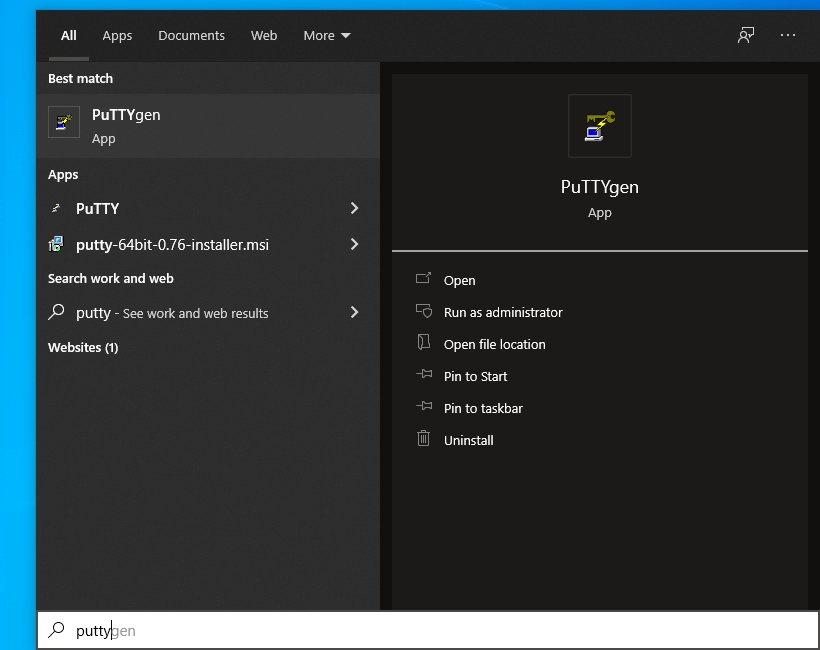This screenshot has height=650, width=820.
Task: Expand the PuTTY app result chevron
Action: (354, 209)
